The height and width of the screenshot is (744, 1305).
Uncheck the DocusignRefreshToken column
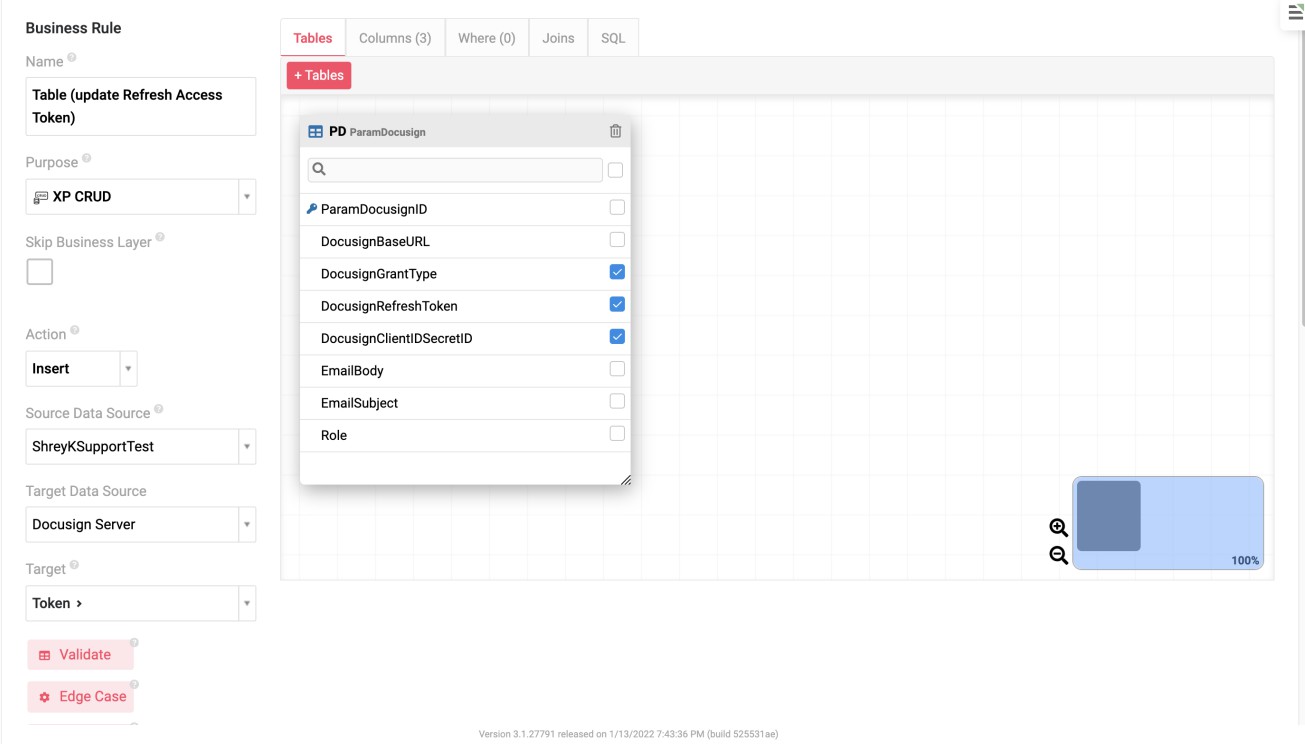click(x=617, y=305)
